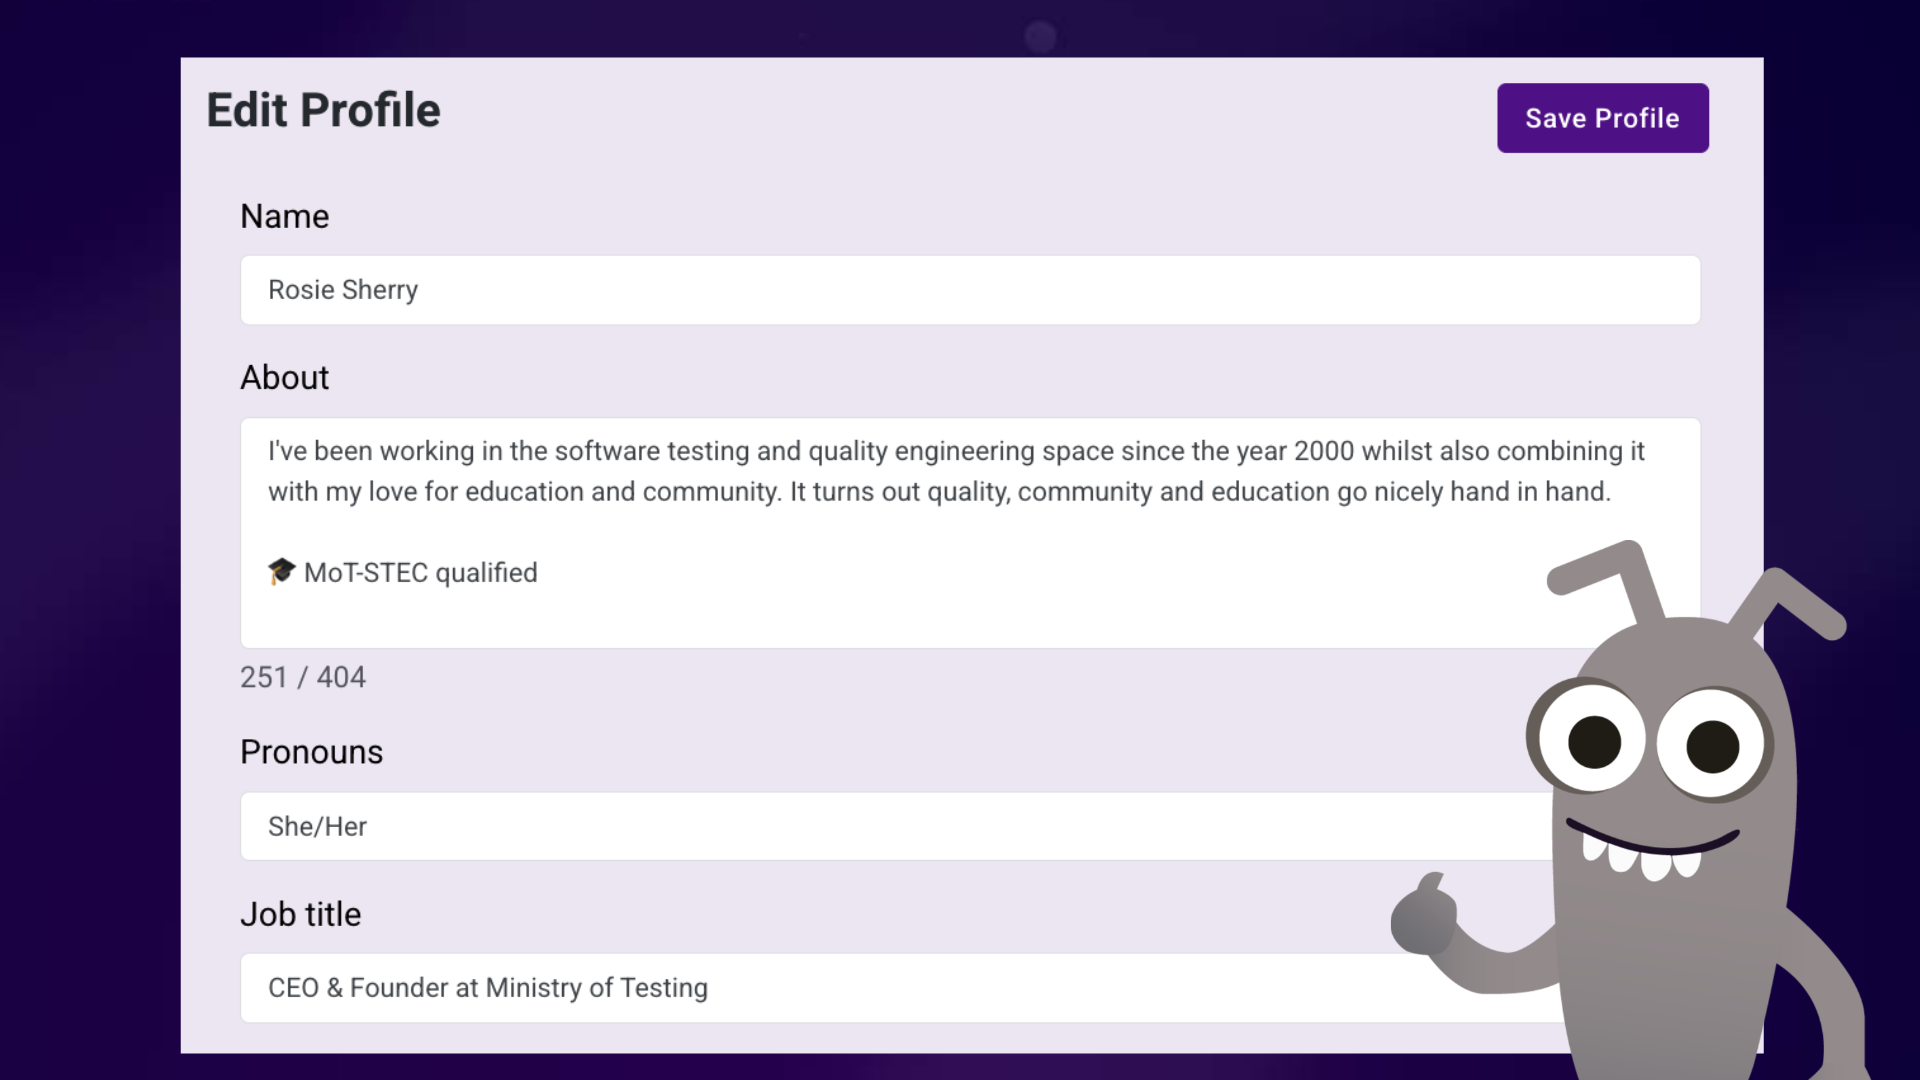Click the Pronouns label text

click(311, 751)
